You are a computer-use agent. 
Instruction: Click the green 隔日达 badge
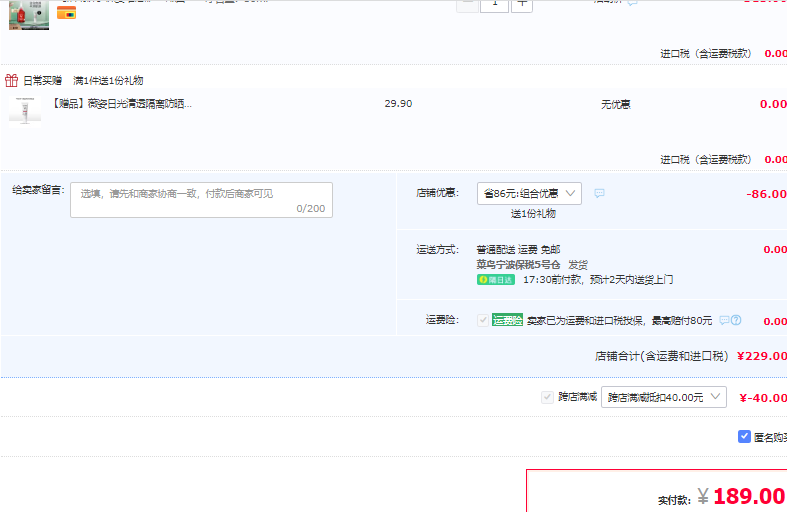(x=495, y=280)
